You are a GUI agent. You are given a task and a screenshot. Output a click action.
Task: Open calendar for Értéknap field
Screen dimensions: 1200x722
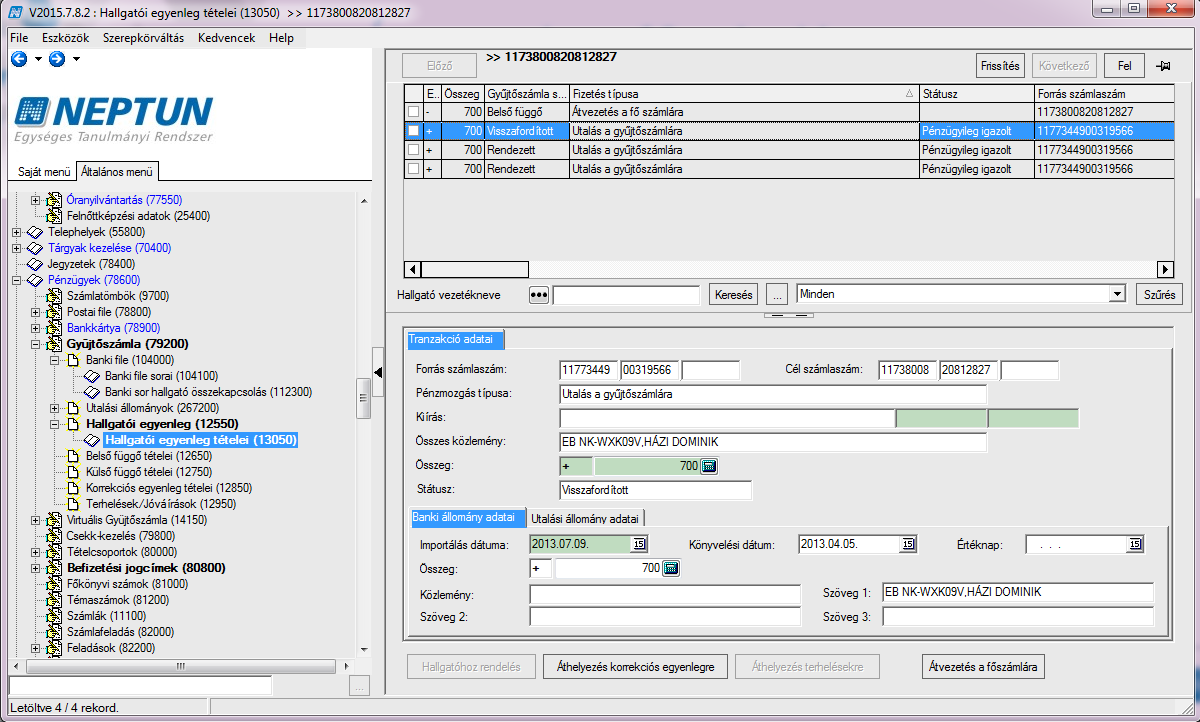(x=1134, y=544)
